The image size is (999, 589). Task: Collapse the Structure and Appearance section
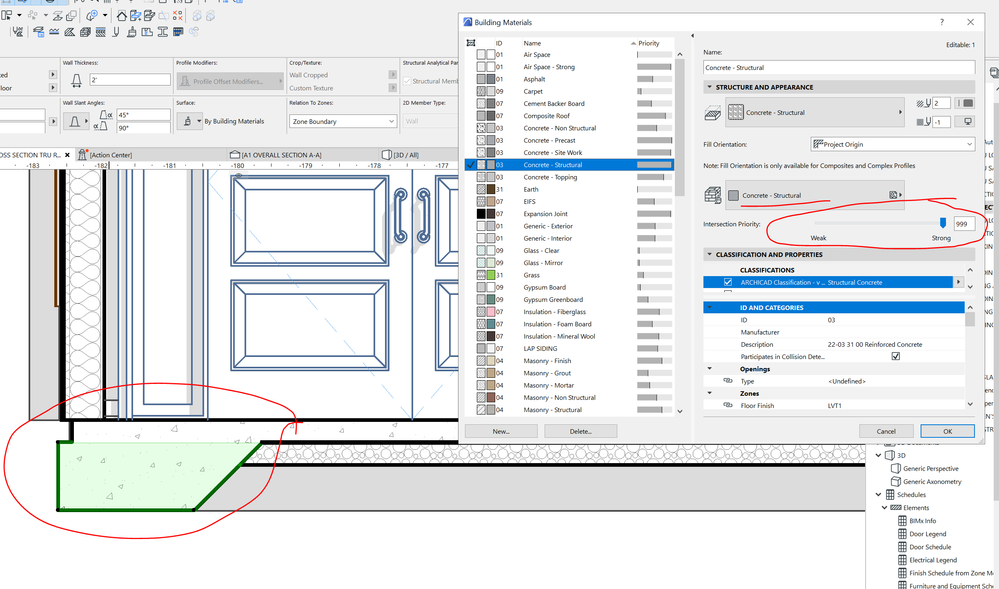coord(708,87)
